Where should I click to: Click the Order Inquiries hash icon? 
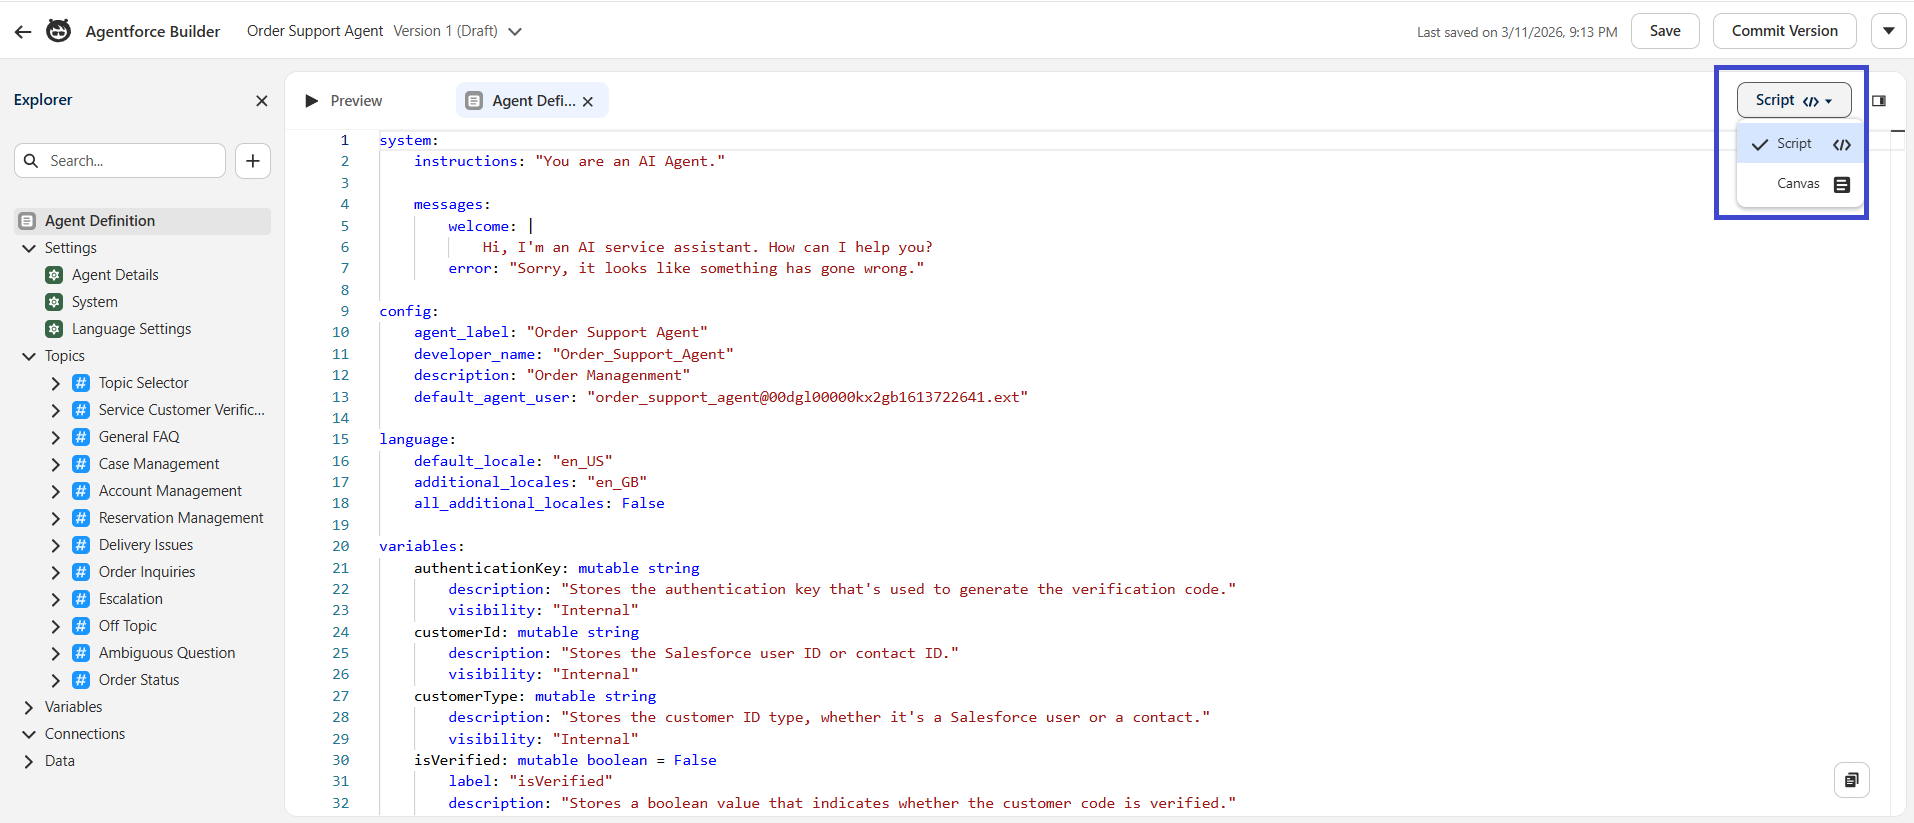click(81, 572)
